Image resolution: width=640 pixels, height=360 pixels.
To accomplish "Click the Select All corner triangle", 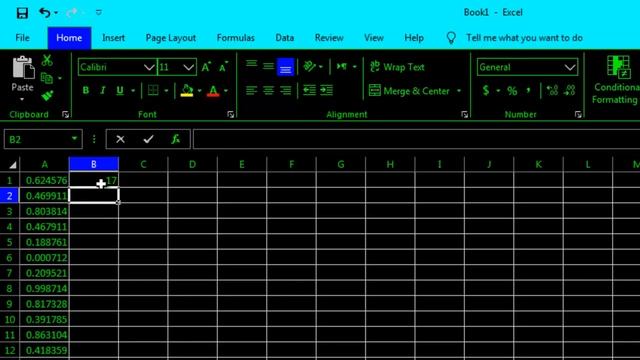I will [13, 164].
